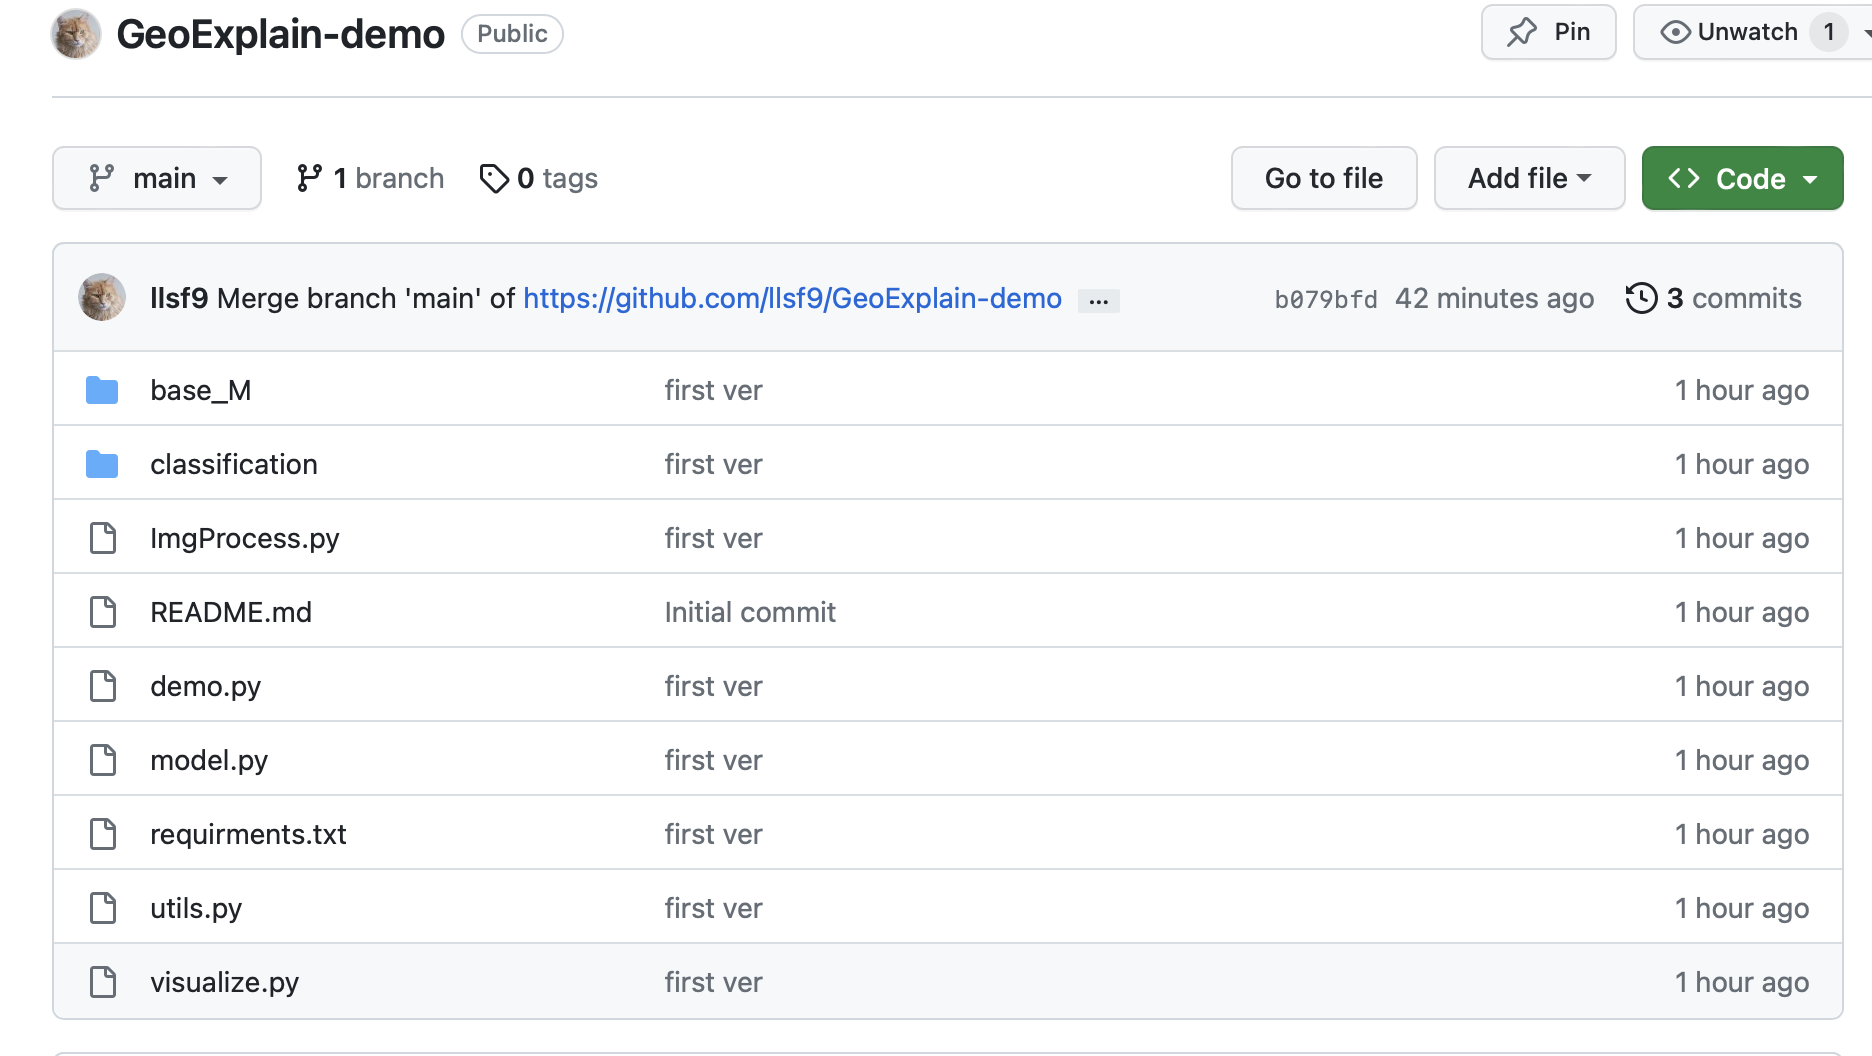1872x1056 pixels.
Task: Open the model.py file
Action: click(x=209, y=760)
